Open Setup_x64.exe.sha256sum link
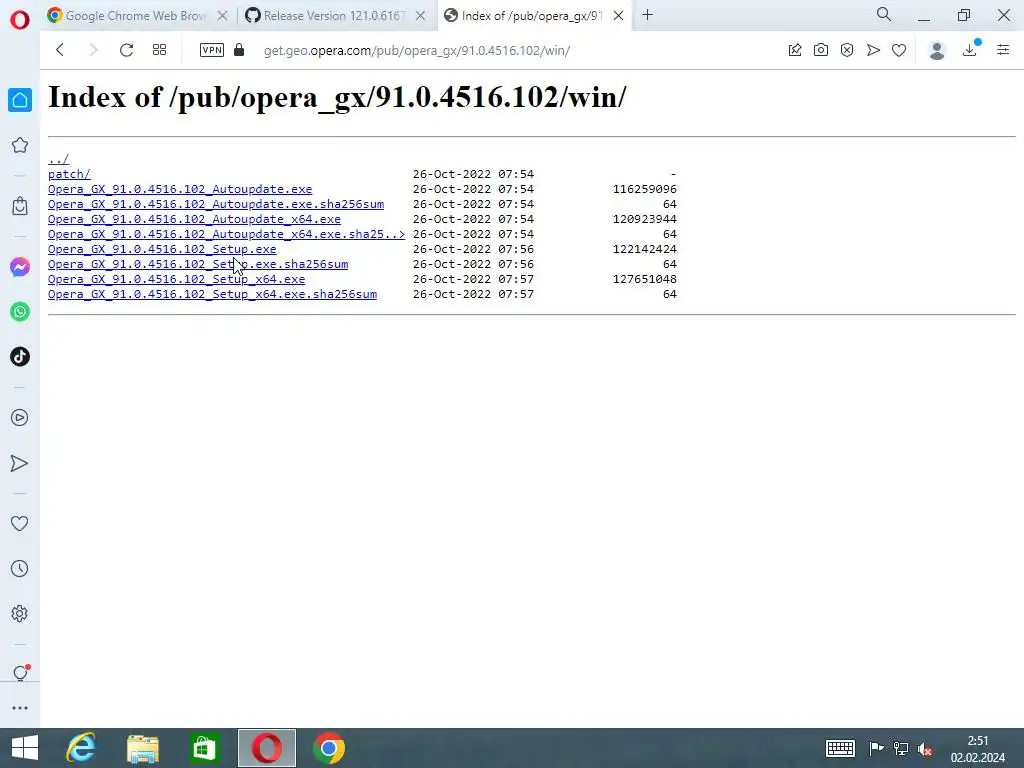Screen dimensions: 1024x768 pyautogui.click(x=212, y=294)
